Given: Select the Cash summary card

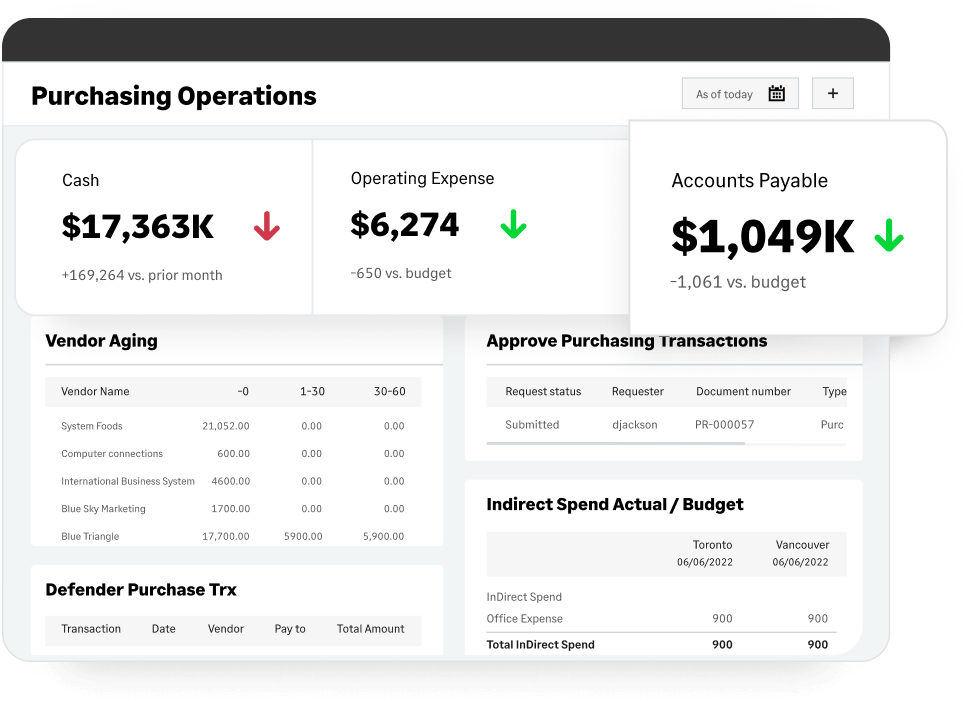Looking at the screenshot, I should point(163,225).
